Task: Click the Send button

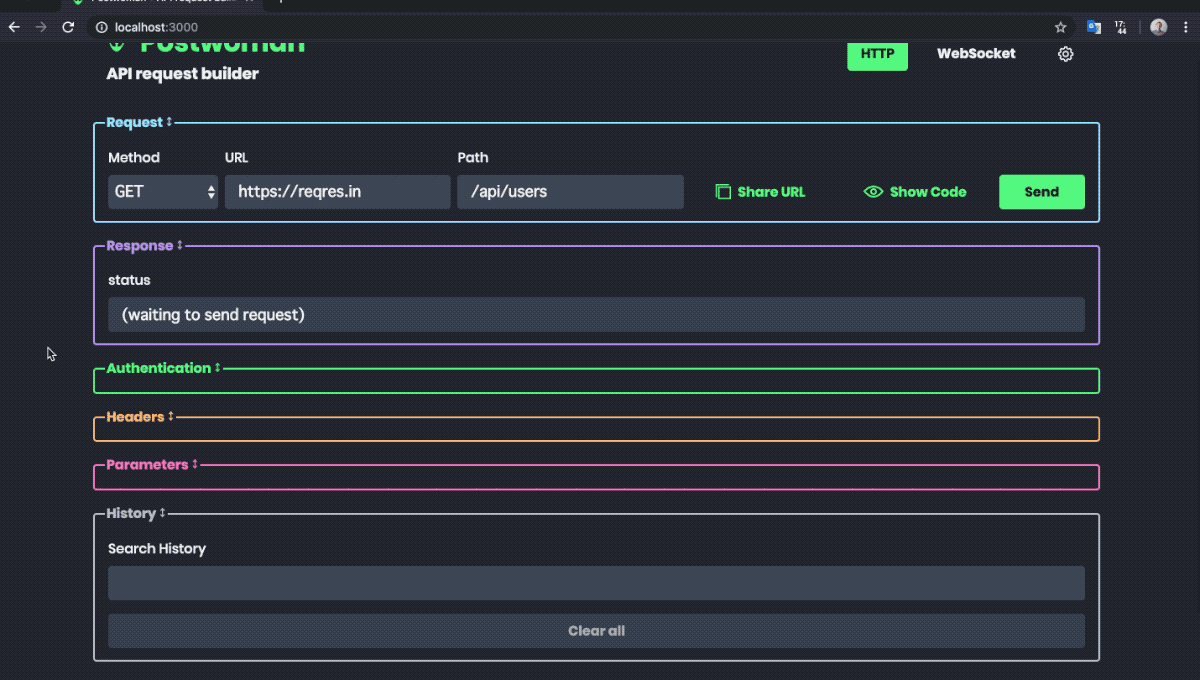Action: coord(1041,192)
